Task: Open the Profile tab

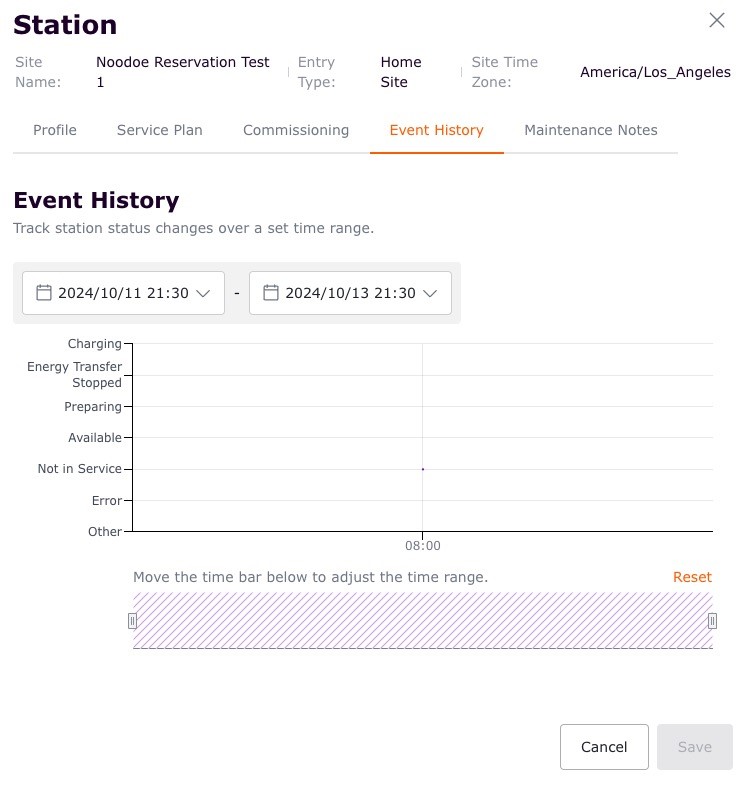Action: click(x=55, y=130)
